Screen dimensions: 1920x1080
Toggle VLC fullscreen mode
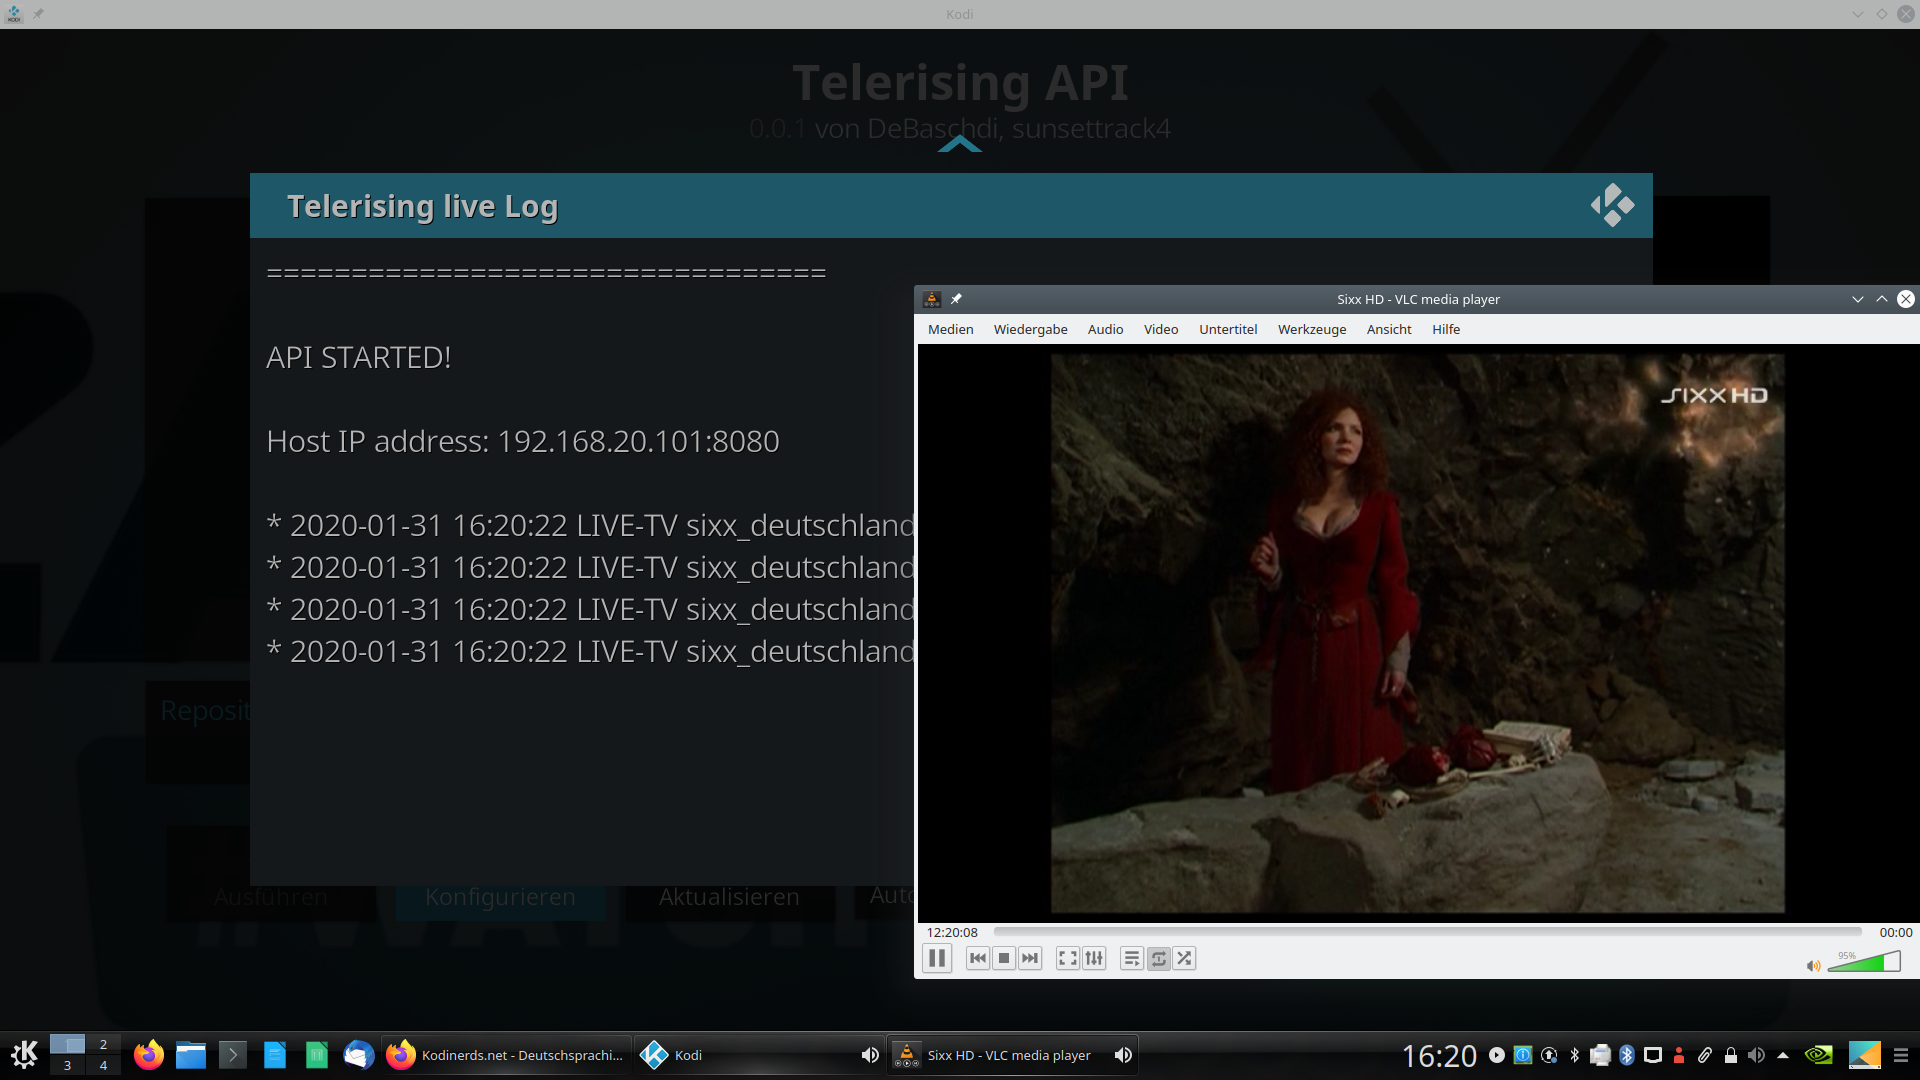point(1068,958)
